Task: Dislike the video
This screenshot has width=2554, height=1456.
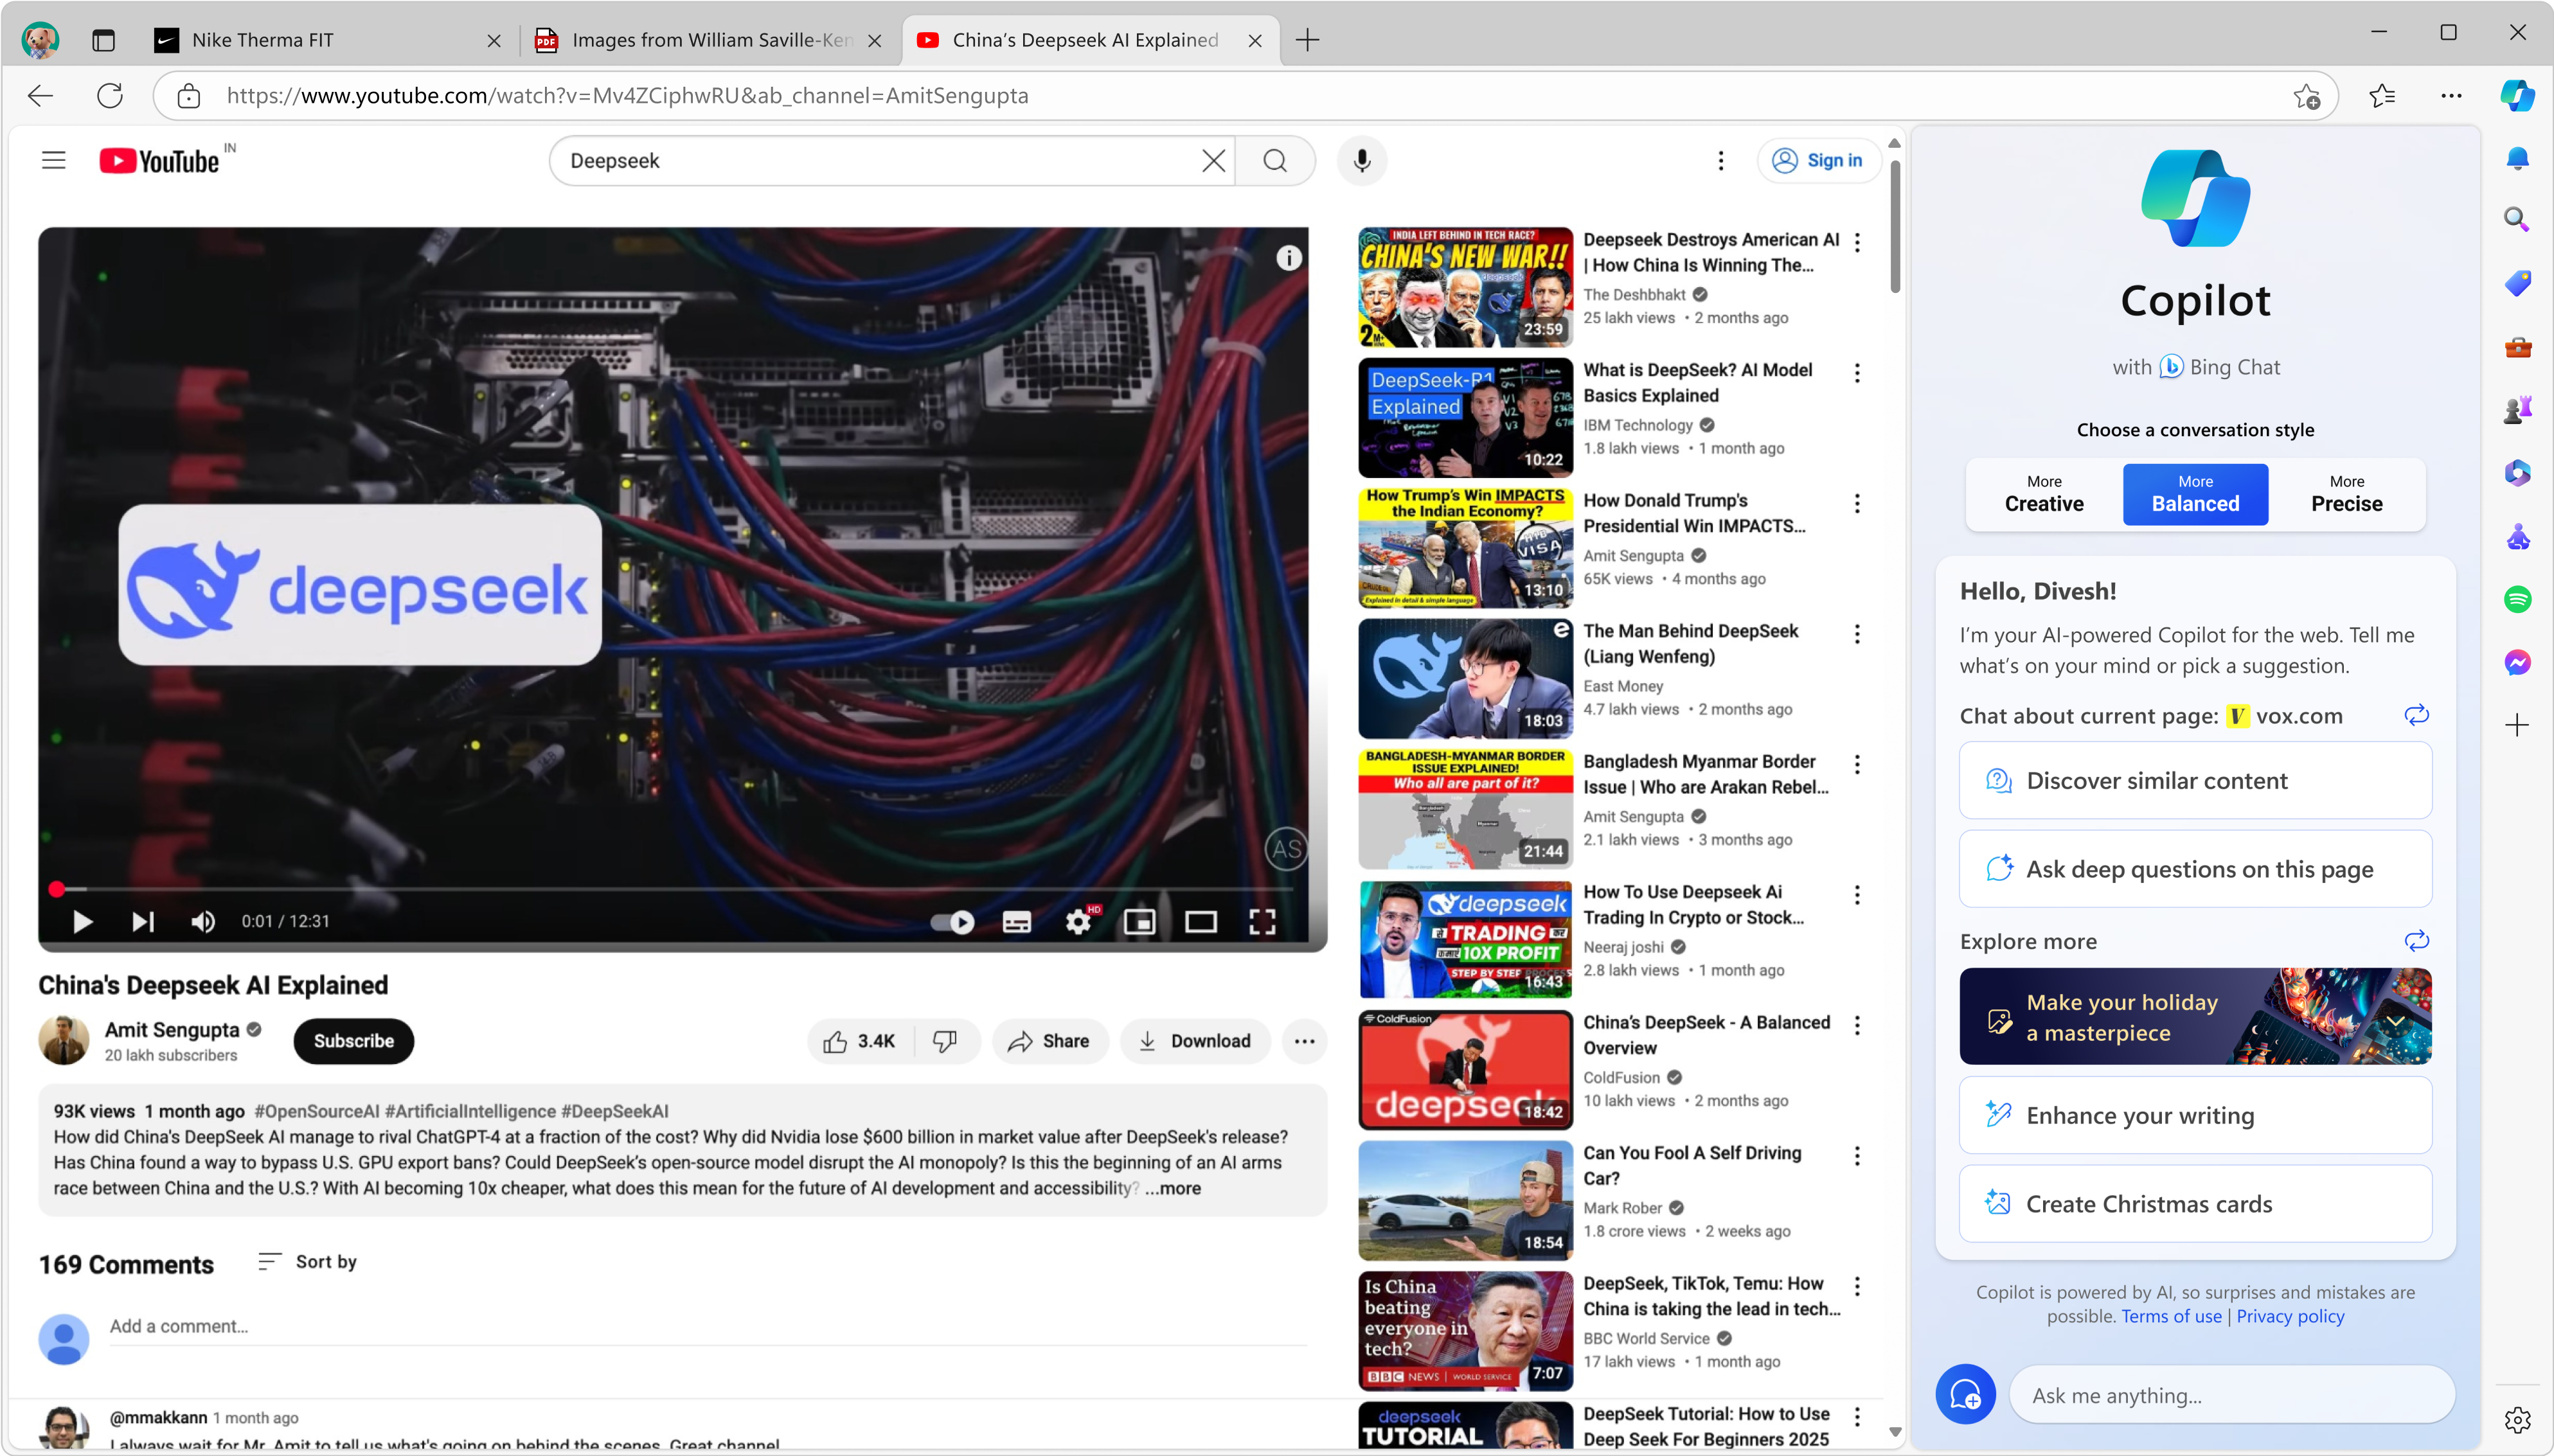Action: tap(944, 1041)
